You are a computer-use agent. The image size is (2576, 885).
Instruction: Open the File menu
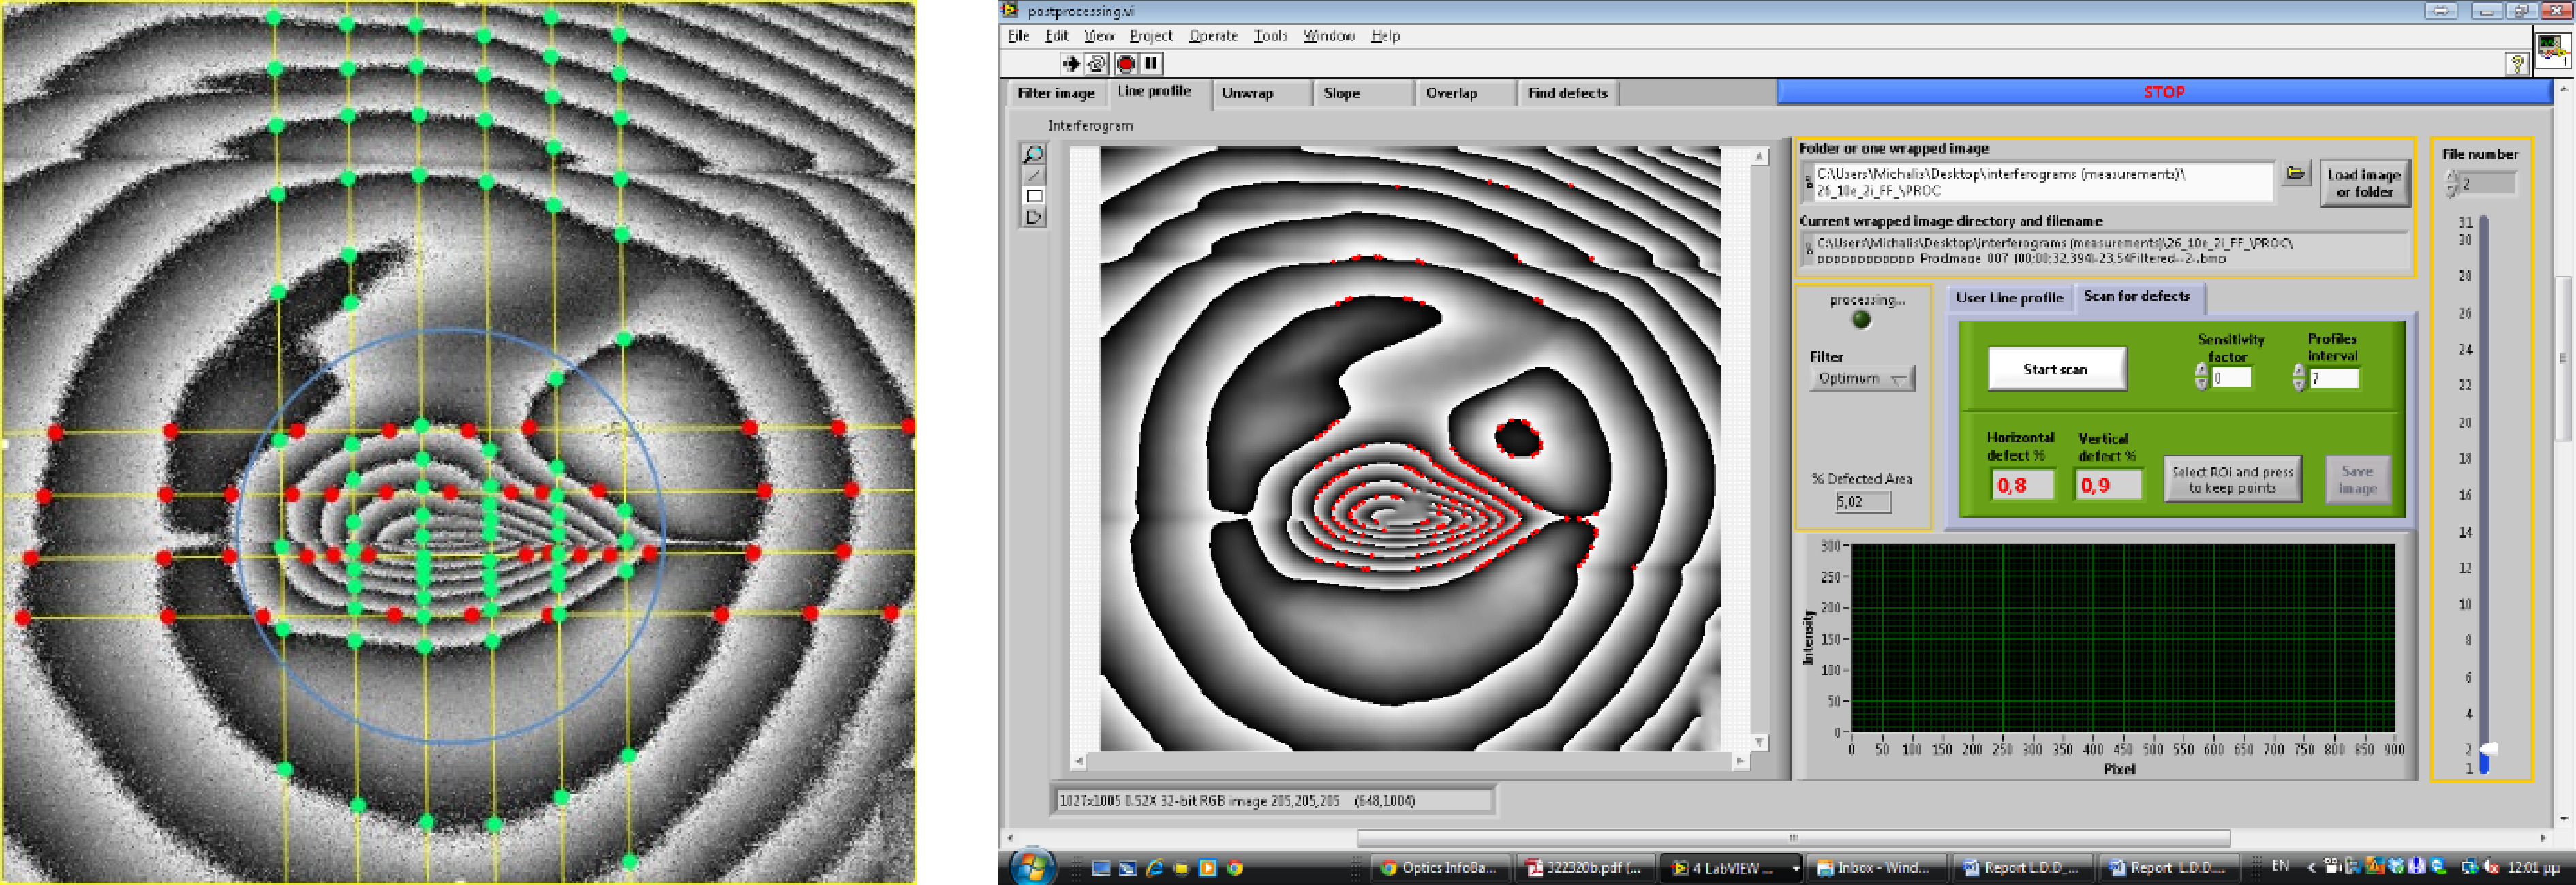(1018, 36)
